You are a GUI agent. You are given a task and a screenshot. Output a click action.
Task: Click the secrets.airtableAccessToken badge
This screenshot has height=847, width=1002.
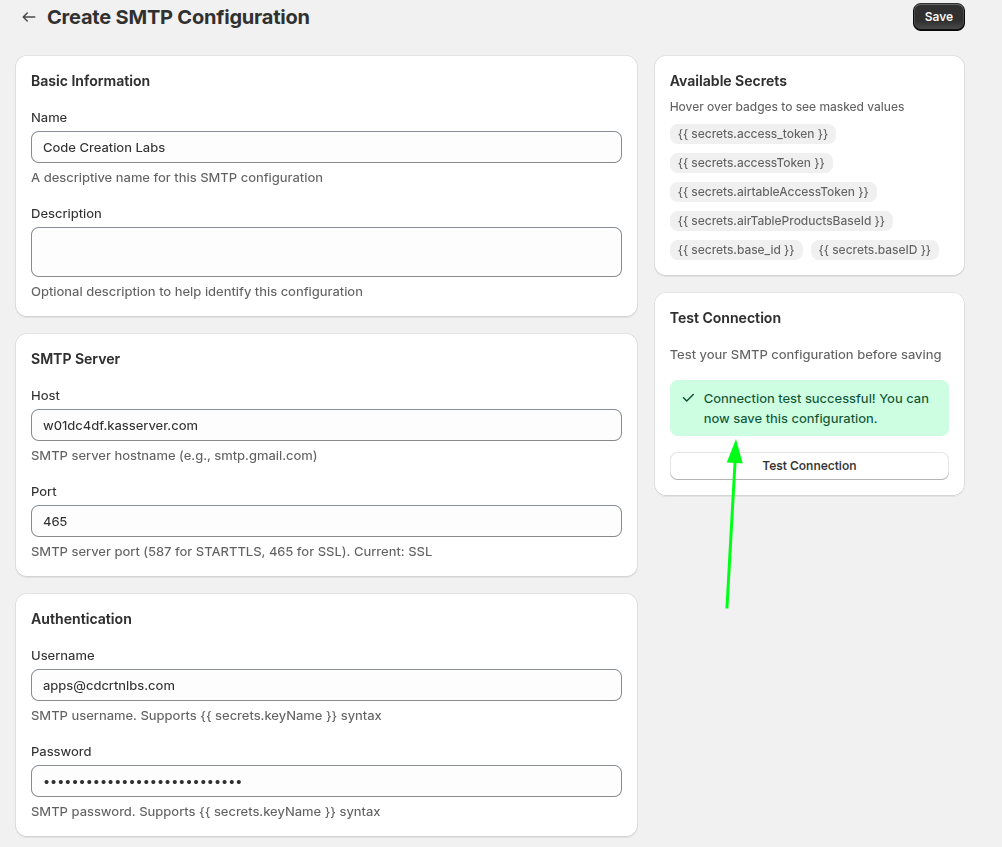pos(773,192)
